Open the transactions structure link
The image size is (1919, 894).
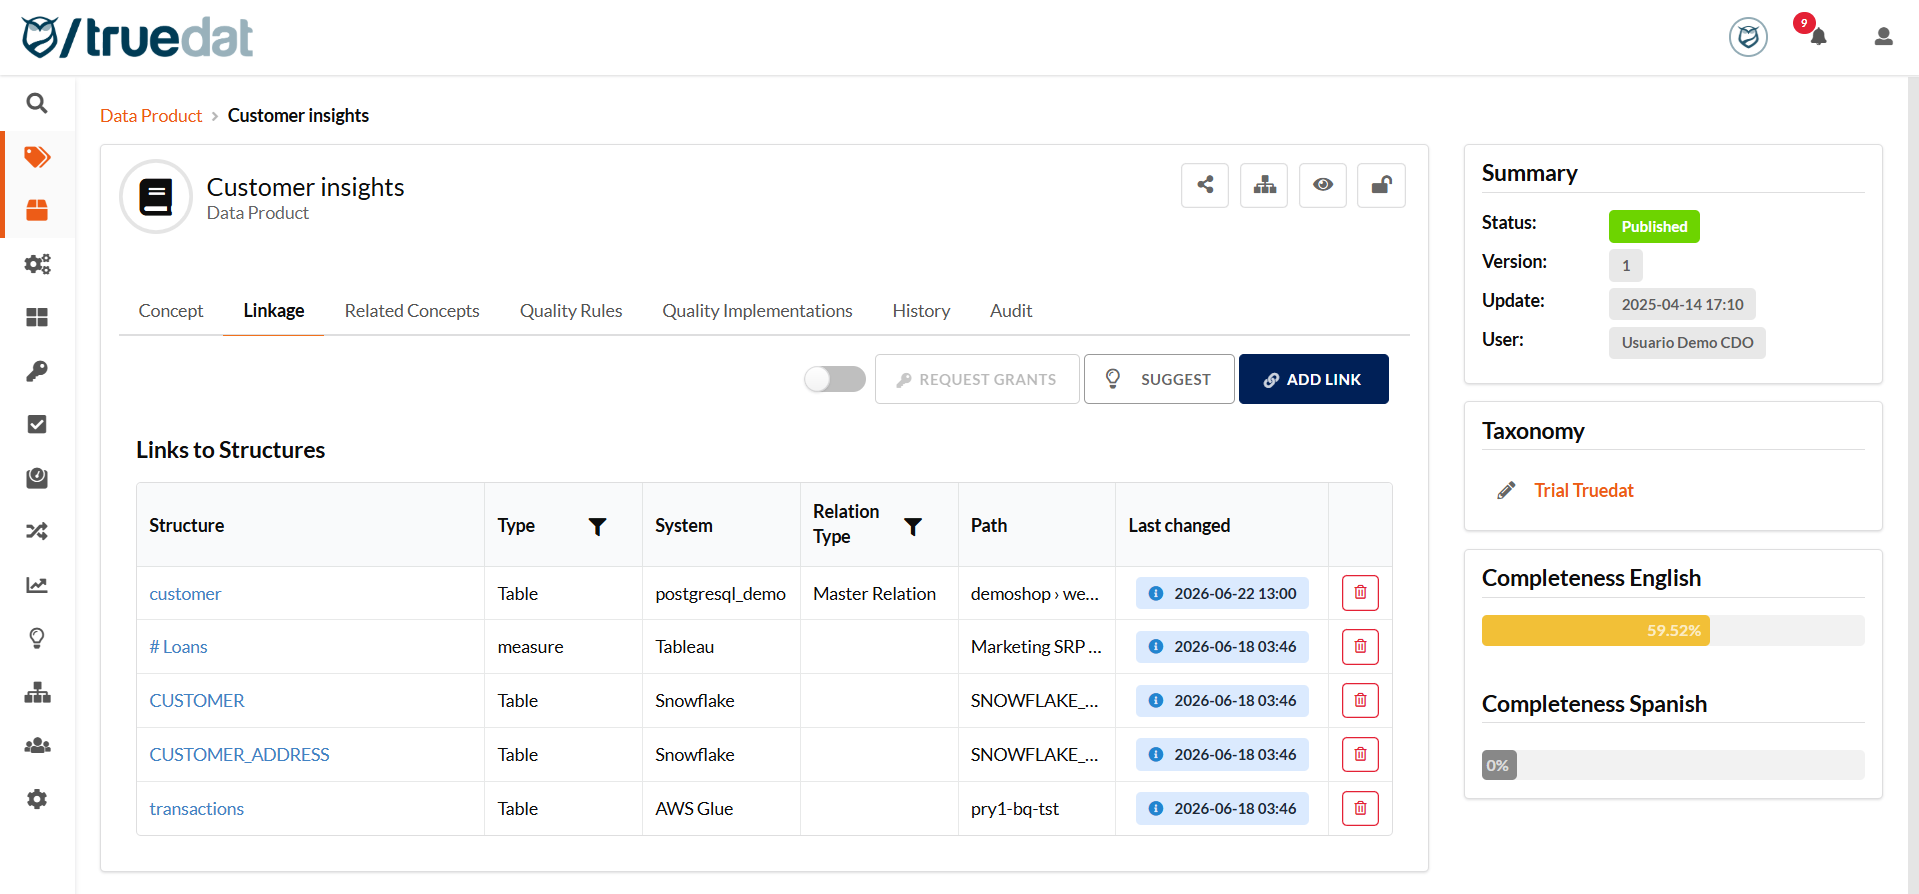pyautogui.click(x=197, y=809)
